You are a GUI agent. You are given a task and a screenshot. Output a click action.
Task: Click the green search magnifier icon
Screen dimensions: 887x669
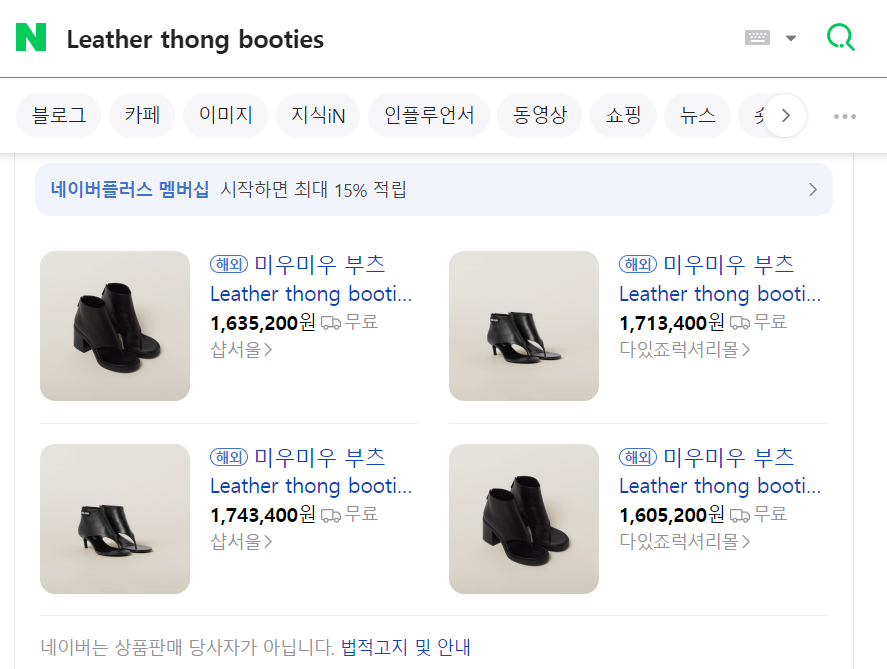pos(841,38)
